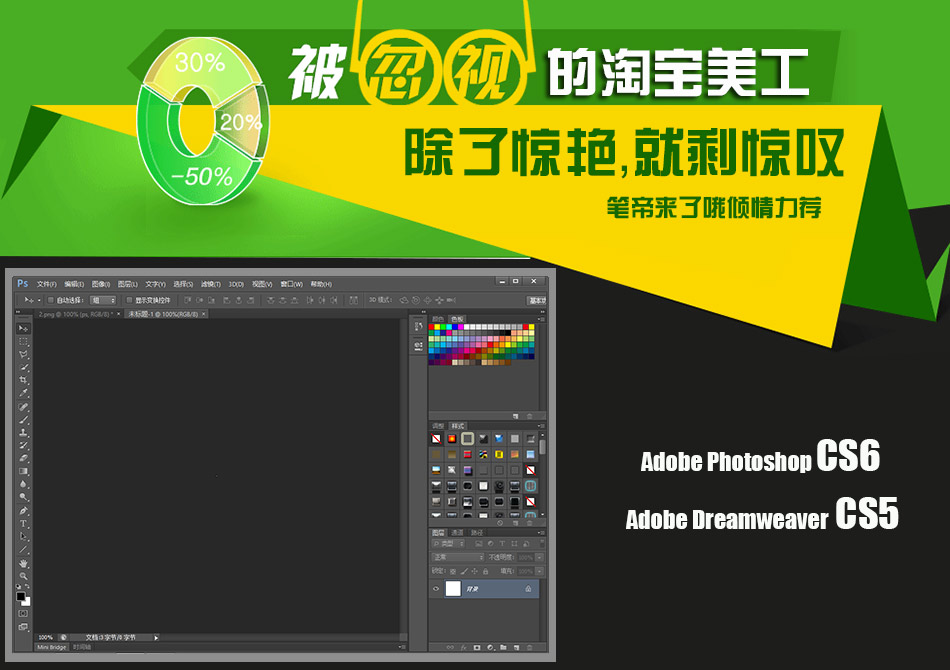Select the Dodge tool
Screen dimensions: 950x670
24,497
